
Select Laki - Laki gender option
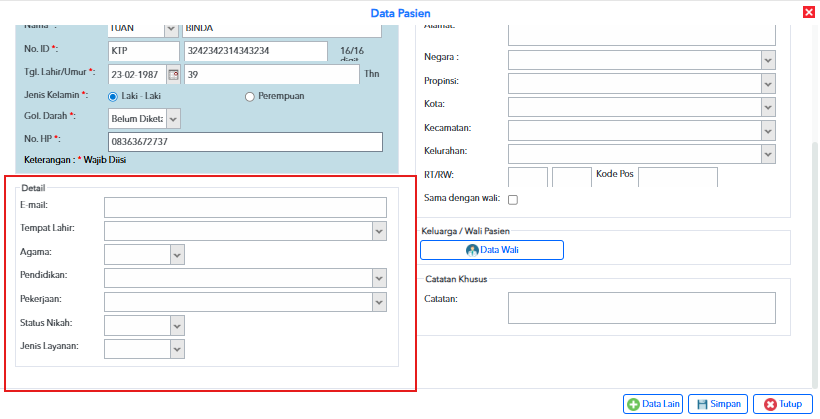click(112, 97)
